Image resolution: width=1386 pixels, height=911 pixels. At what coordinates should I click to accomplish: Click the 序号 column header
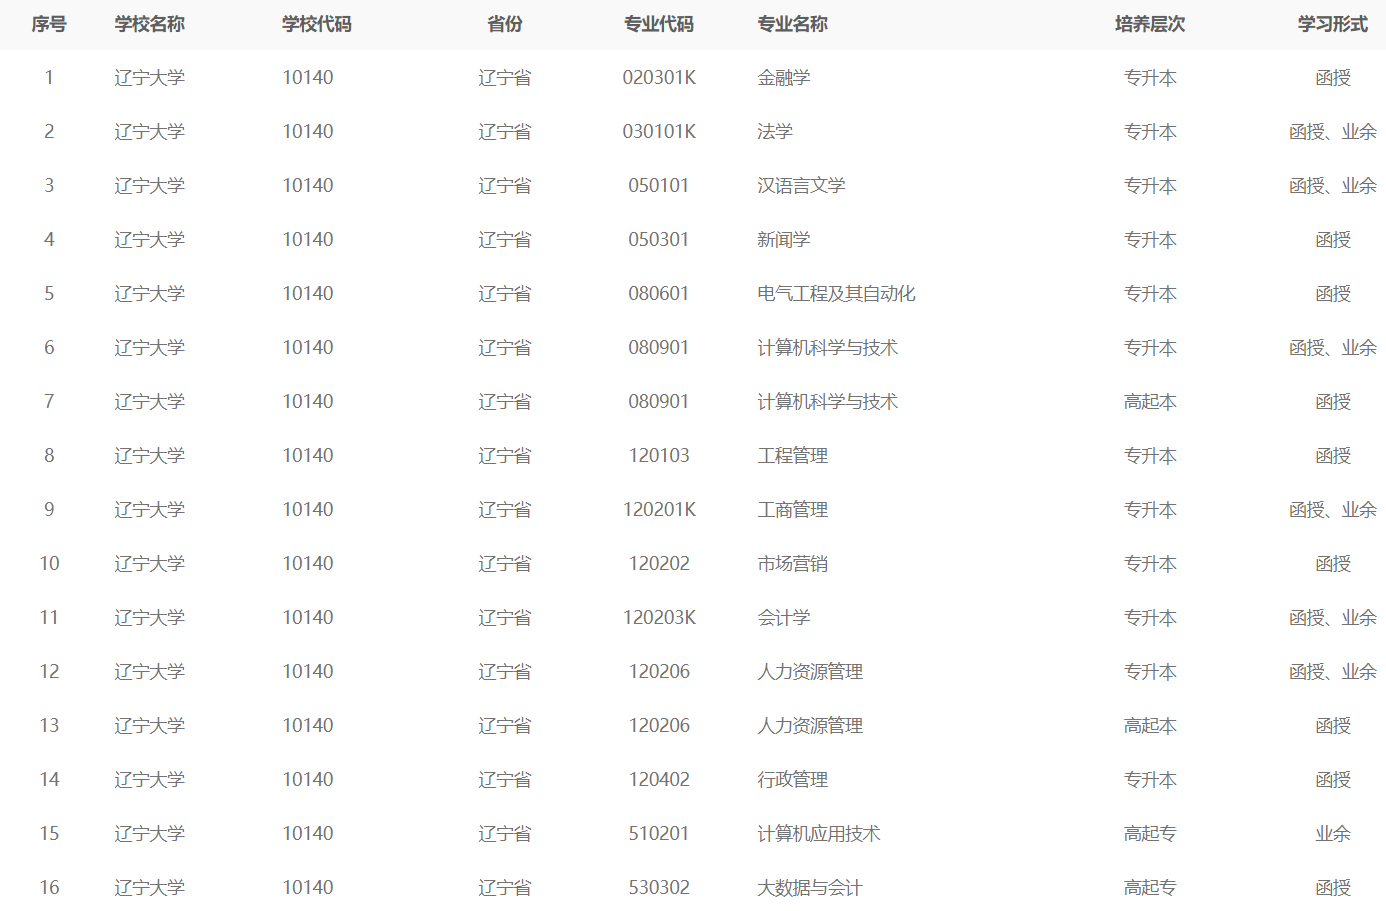point(49,24)
